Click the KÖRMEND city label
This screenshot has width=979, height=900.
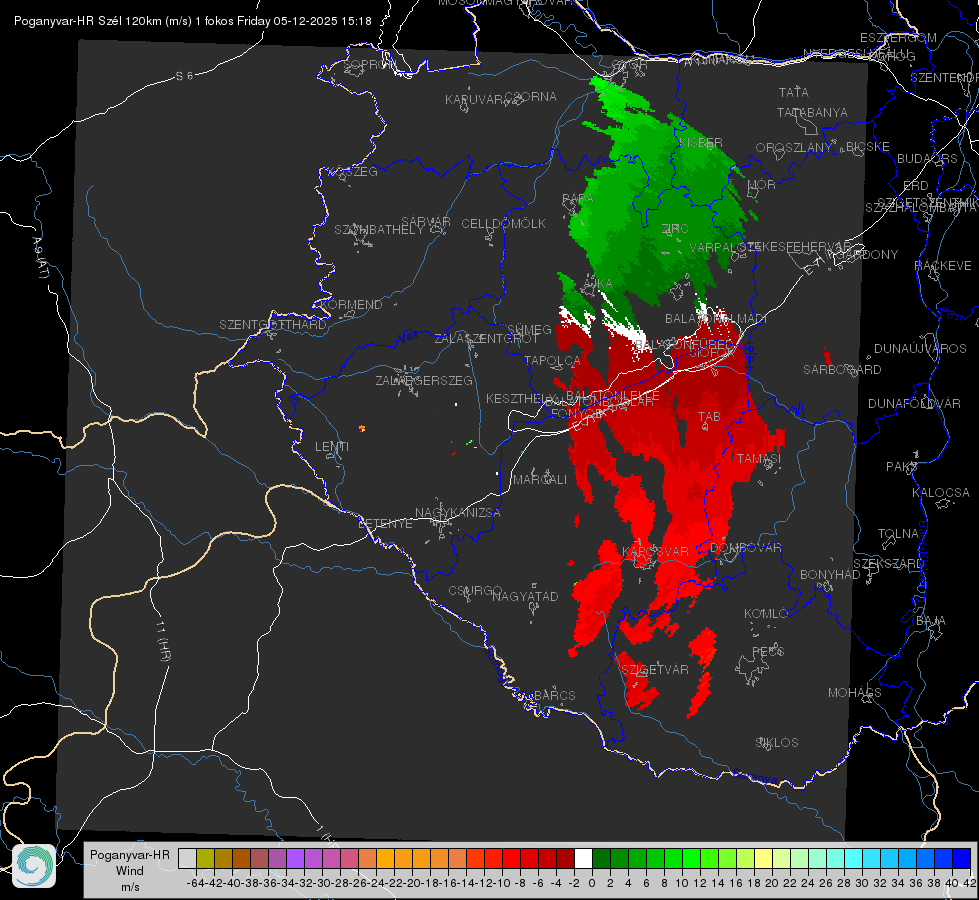352,305
